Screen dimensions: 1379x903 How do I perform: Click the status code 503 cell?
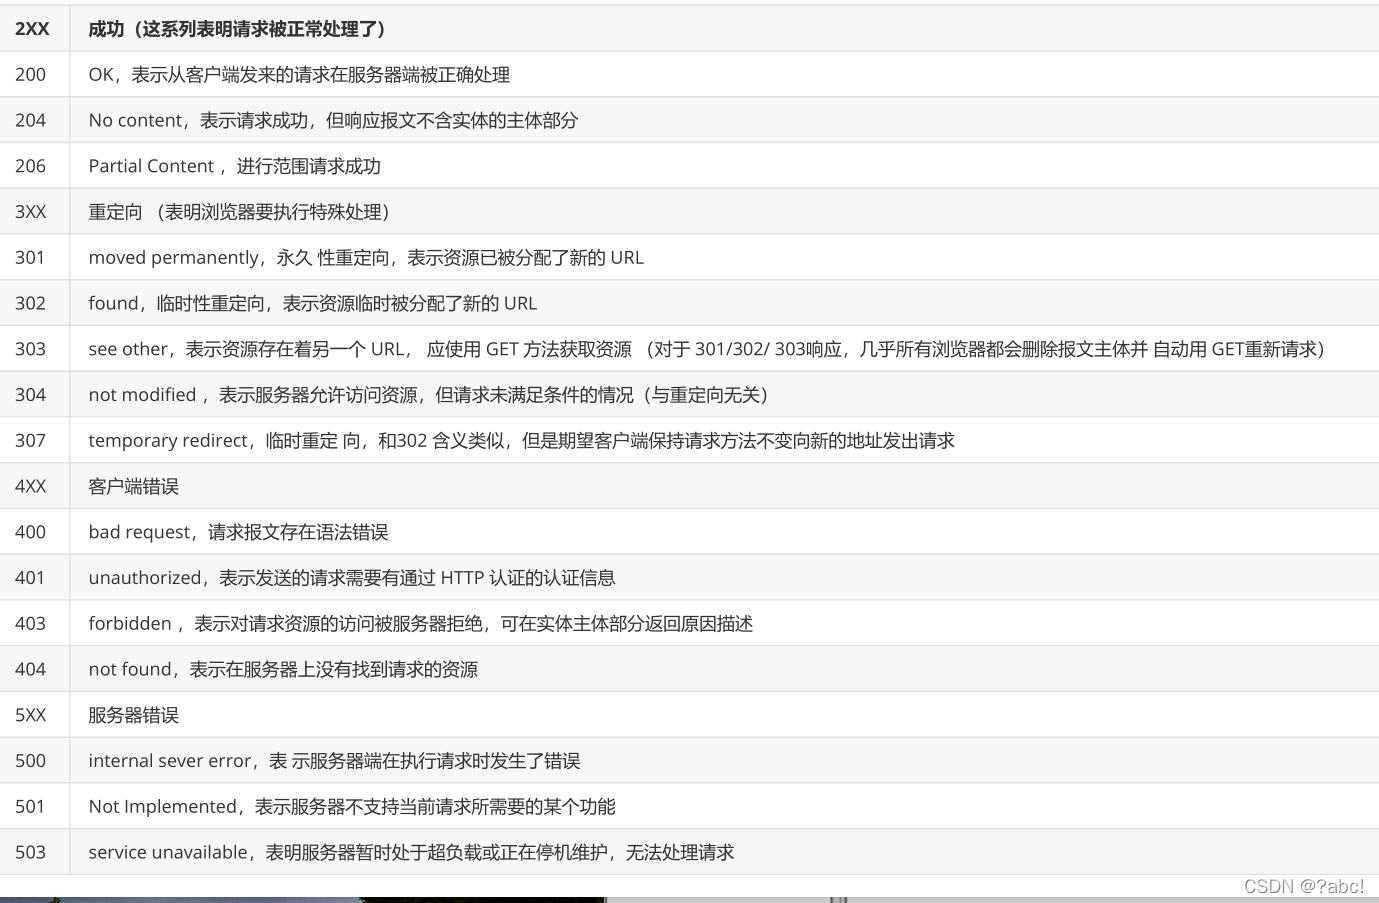[34, 853]
